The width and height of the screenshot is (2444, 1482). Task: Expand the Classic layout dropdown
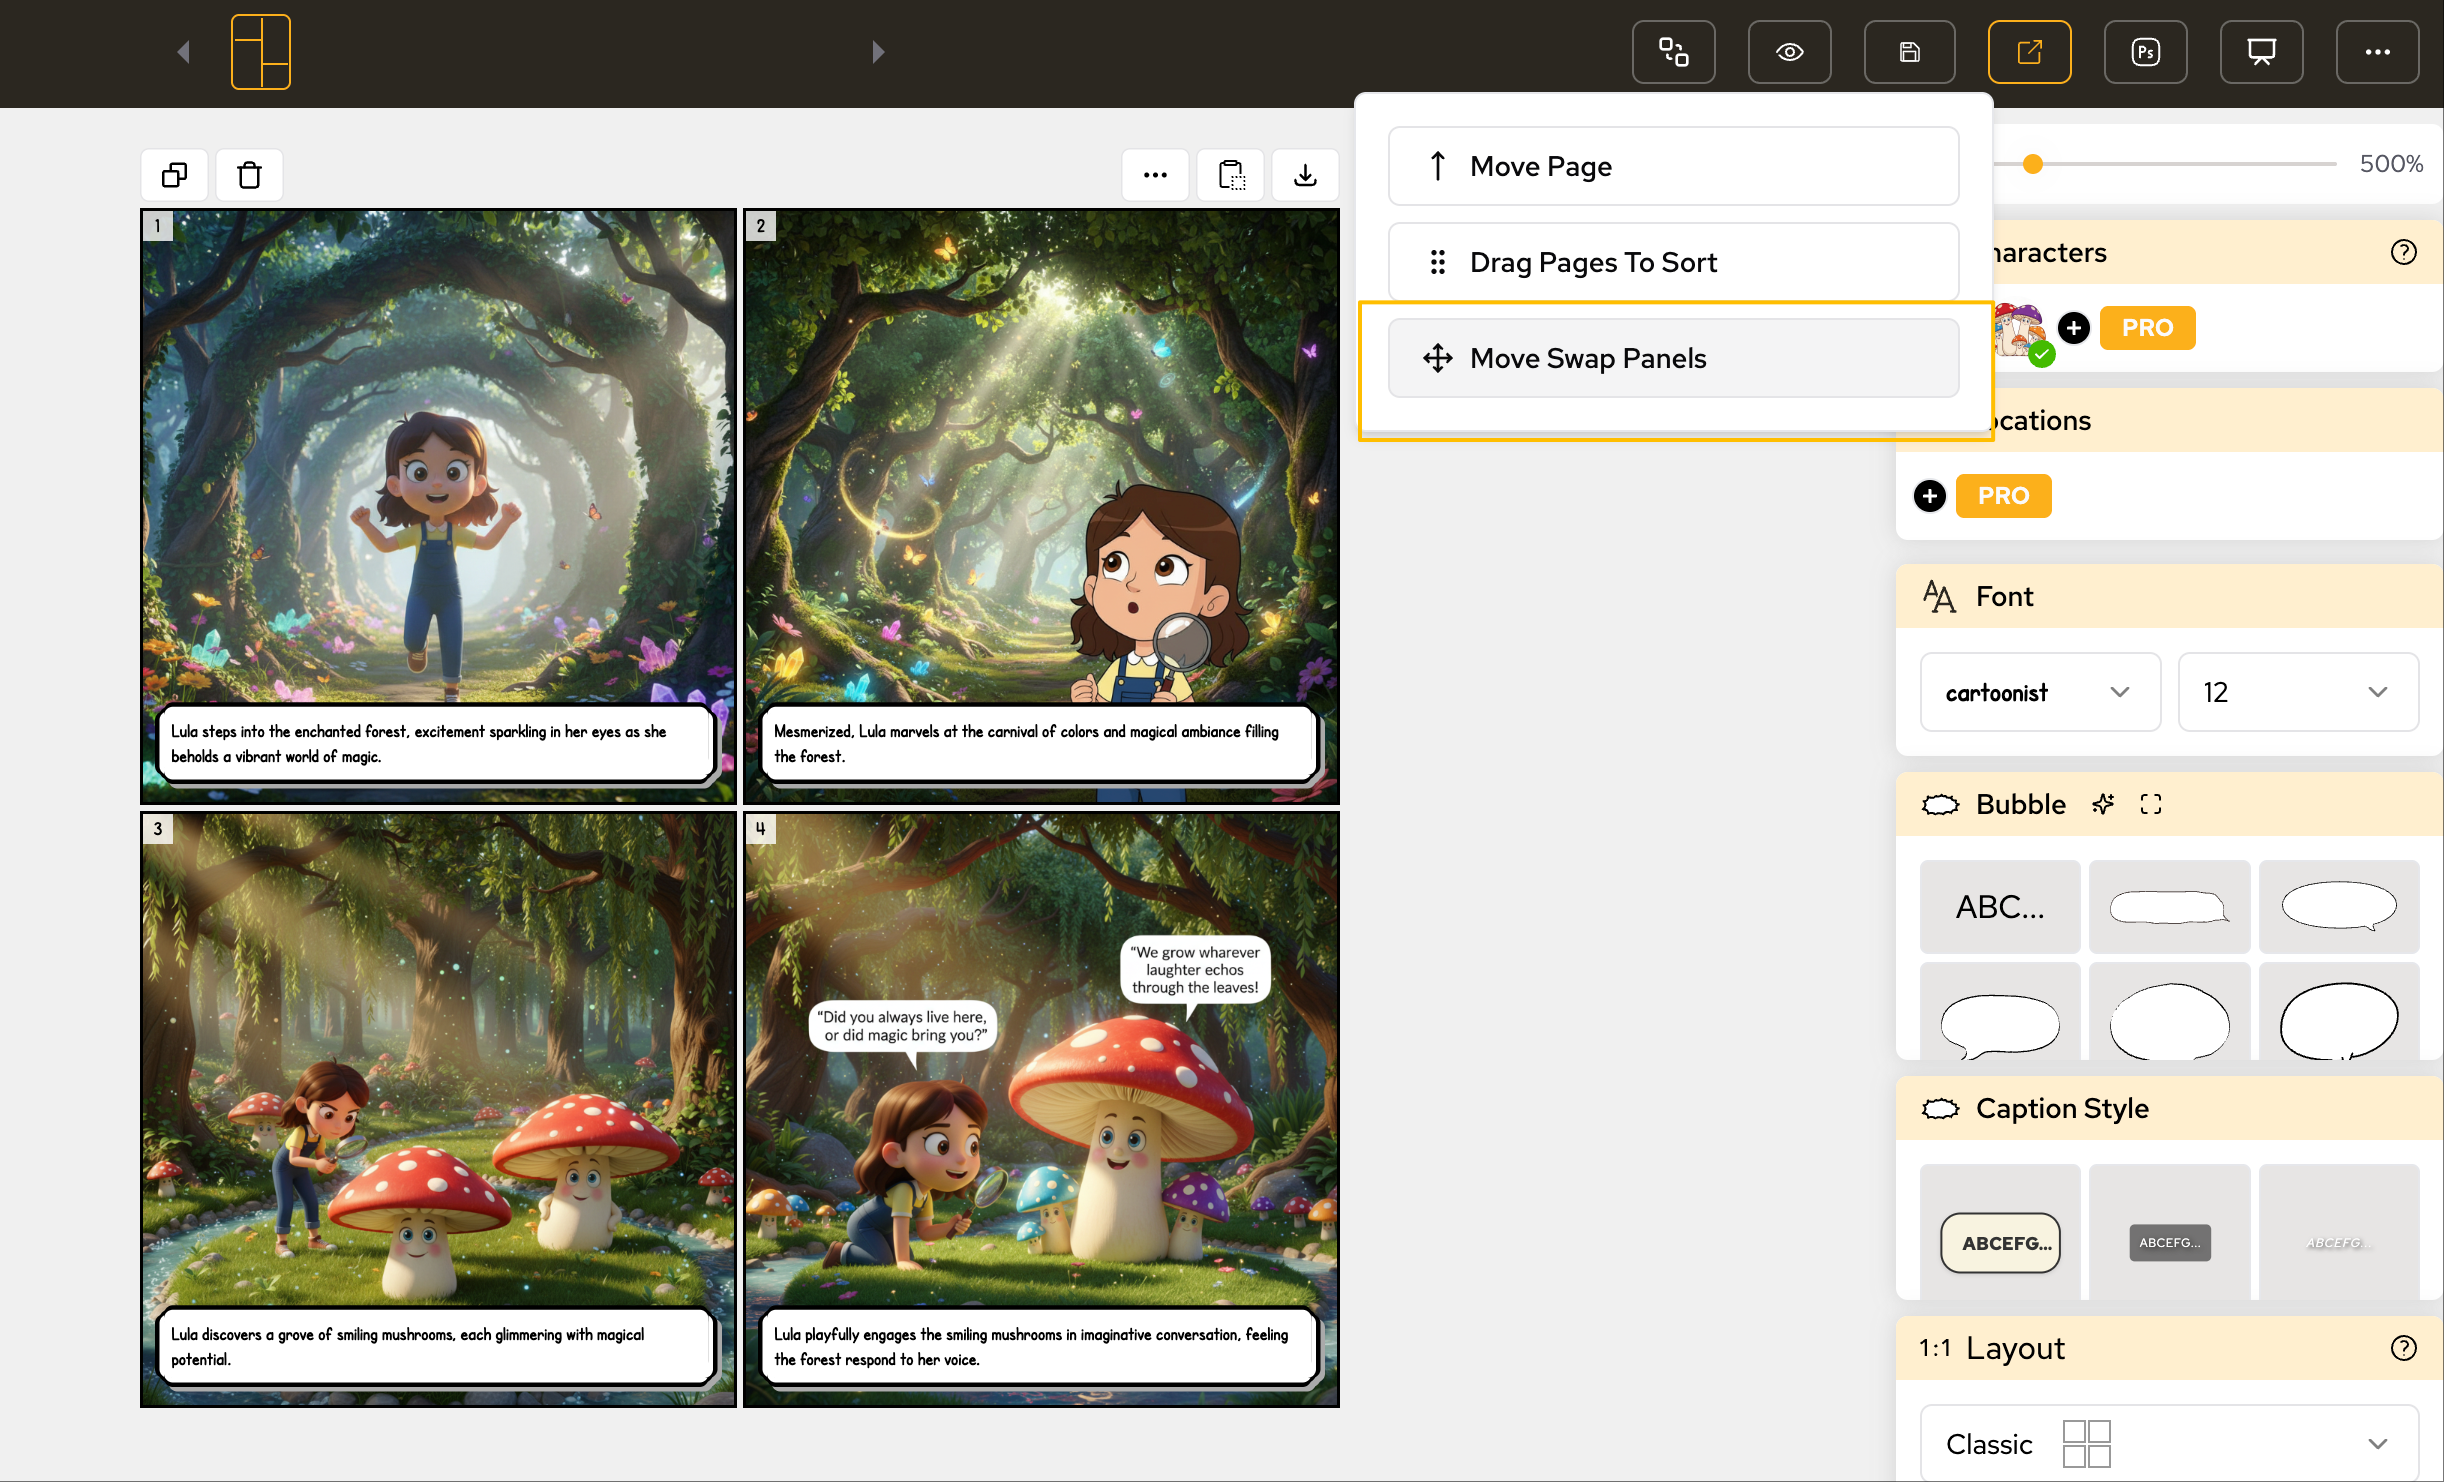2168,1443
